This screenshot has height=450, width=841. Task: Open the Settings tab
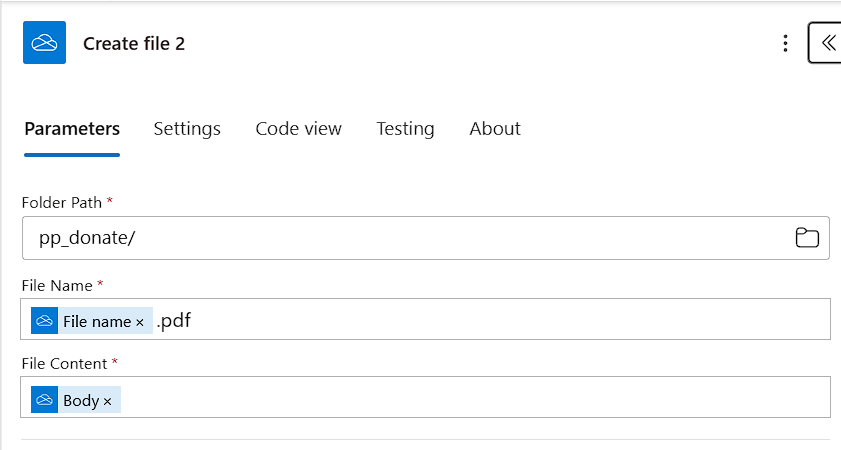click(187, 129)
